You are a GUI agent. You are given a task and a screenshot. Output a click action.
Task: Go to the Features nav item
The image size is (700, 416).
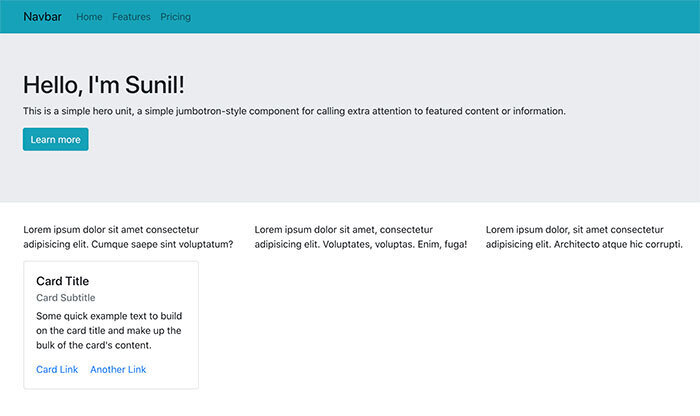131,17
